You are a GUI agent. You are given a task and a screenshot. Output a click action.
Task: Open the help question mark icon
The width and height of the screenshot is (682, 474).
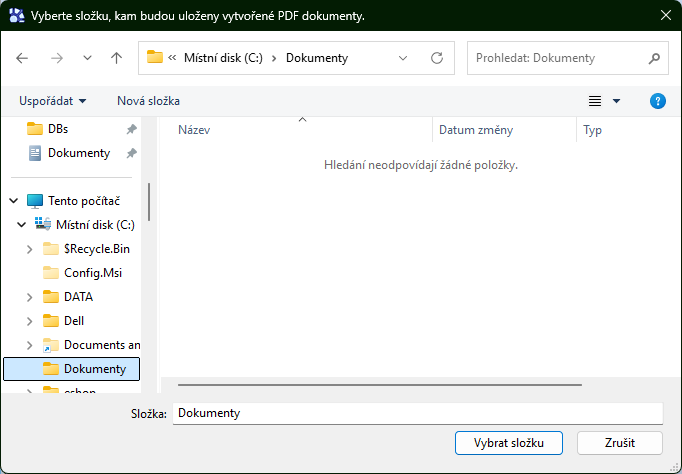point(657,101)
